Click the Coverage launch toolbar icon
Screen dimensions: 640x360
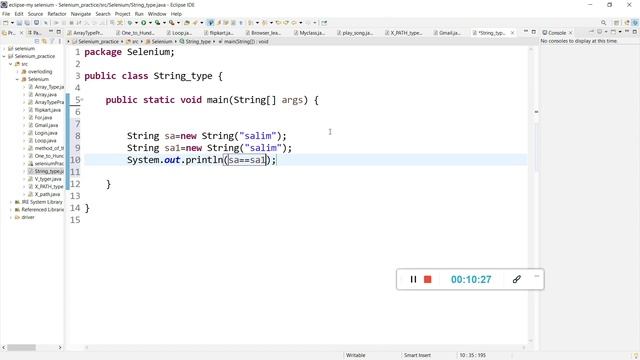(157, 23)
